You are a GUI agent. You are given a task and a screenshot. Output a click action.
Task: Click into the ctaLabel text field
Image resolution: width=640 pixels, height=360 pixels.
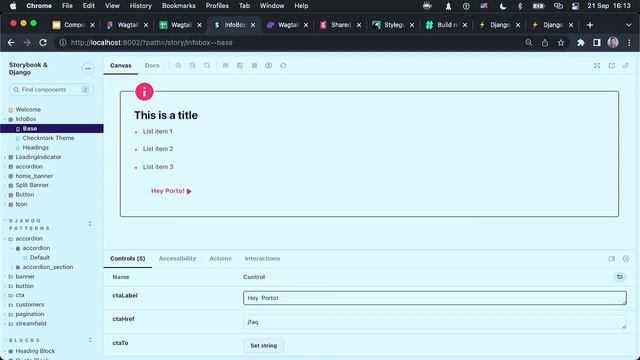[x=435, y=298]
